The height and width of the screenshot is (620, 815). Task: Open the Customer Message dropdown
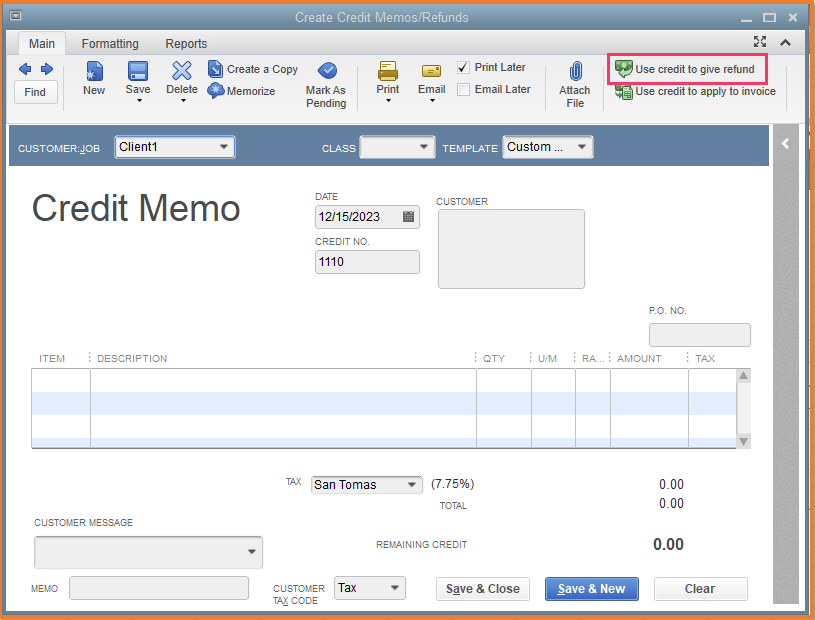[x=252, y=551]
